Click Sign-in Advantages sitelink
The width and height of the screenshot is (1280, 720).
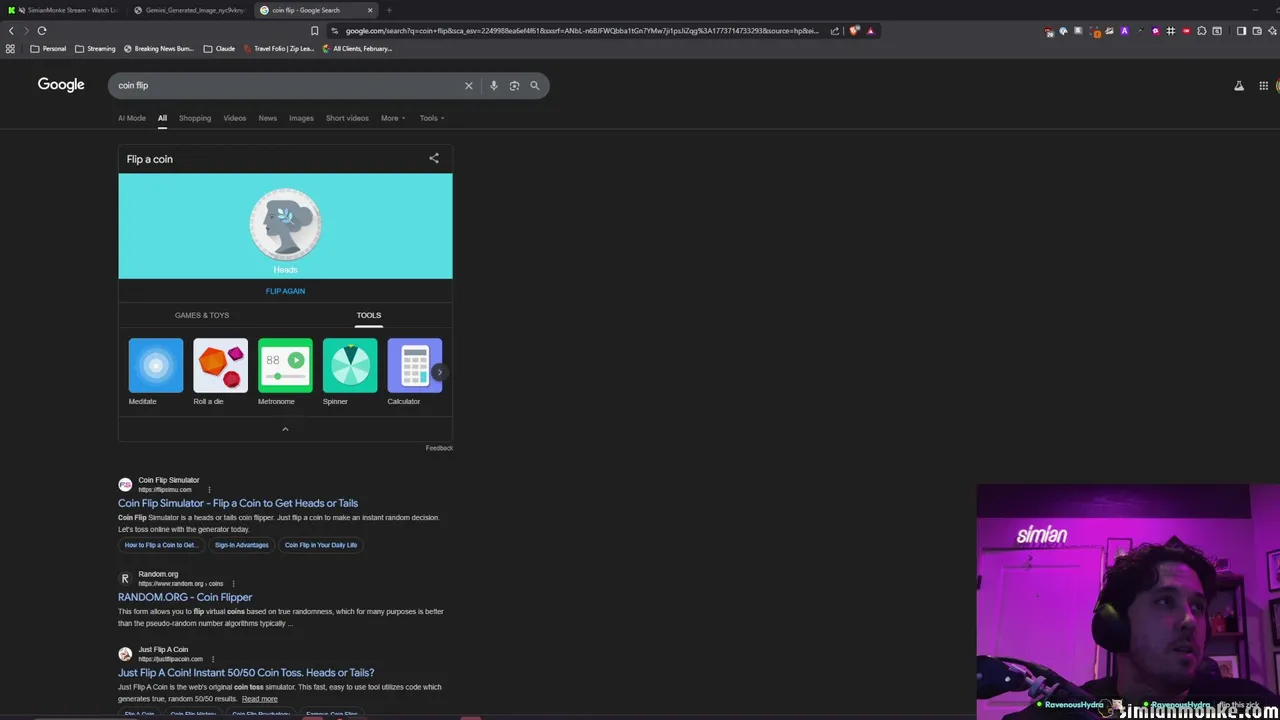pos(241,545)
